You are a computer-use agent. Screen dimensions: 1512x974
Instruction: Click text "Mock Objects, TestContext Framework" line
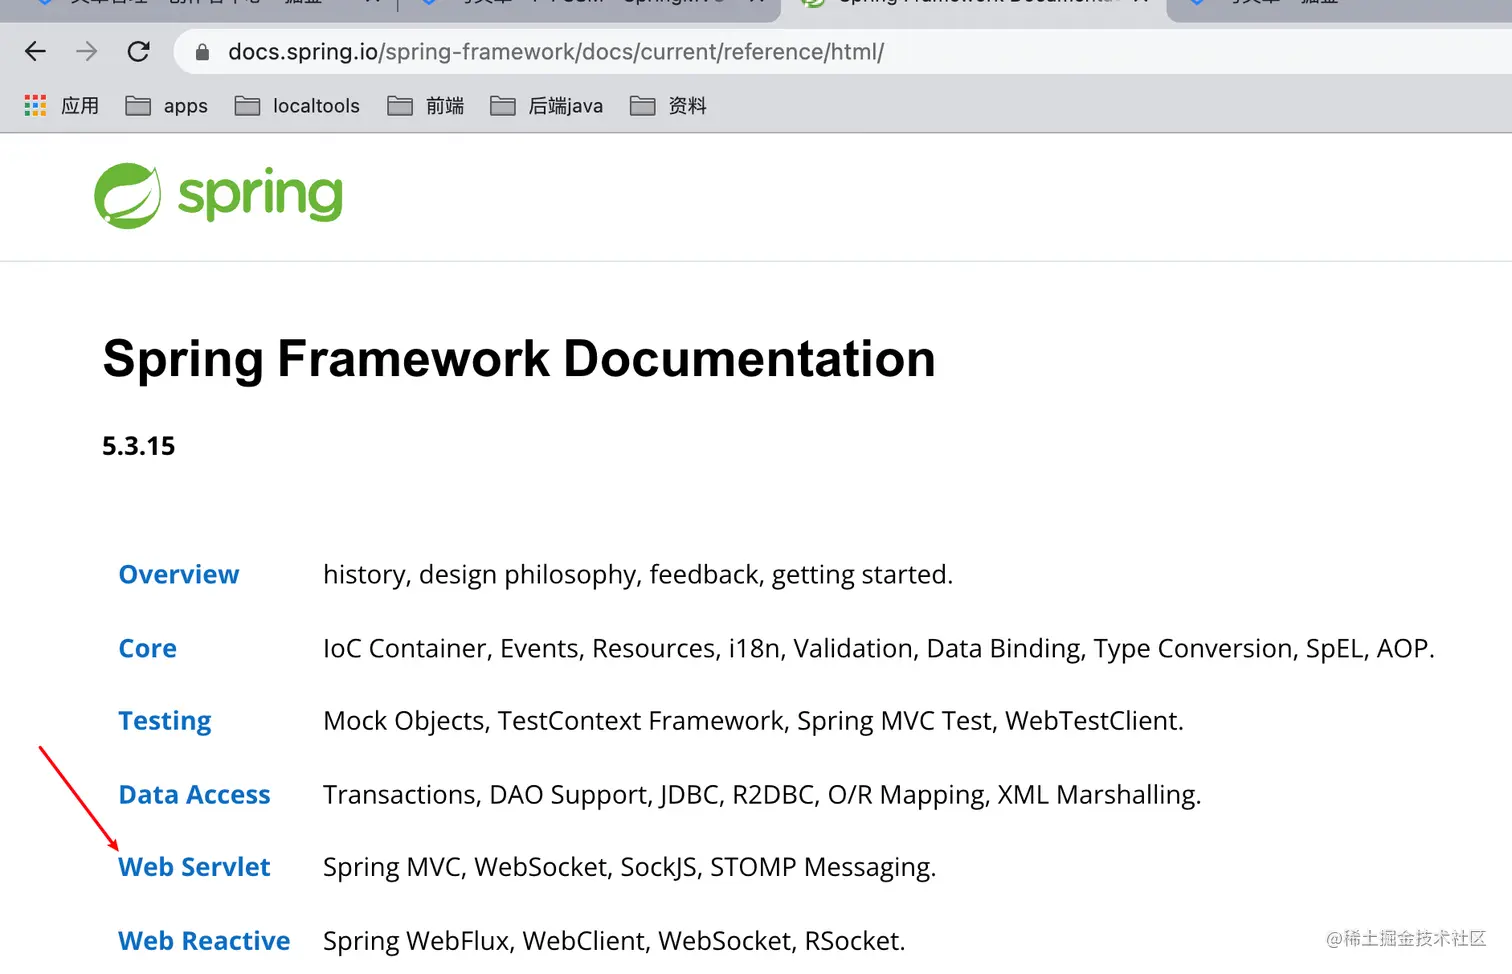pos(753,721)
